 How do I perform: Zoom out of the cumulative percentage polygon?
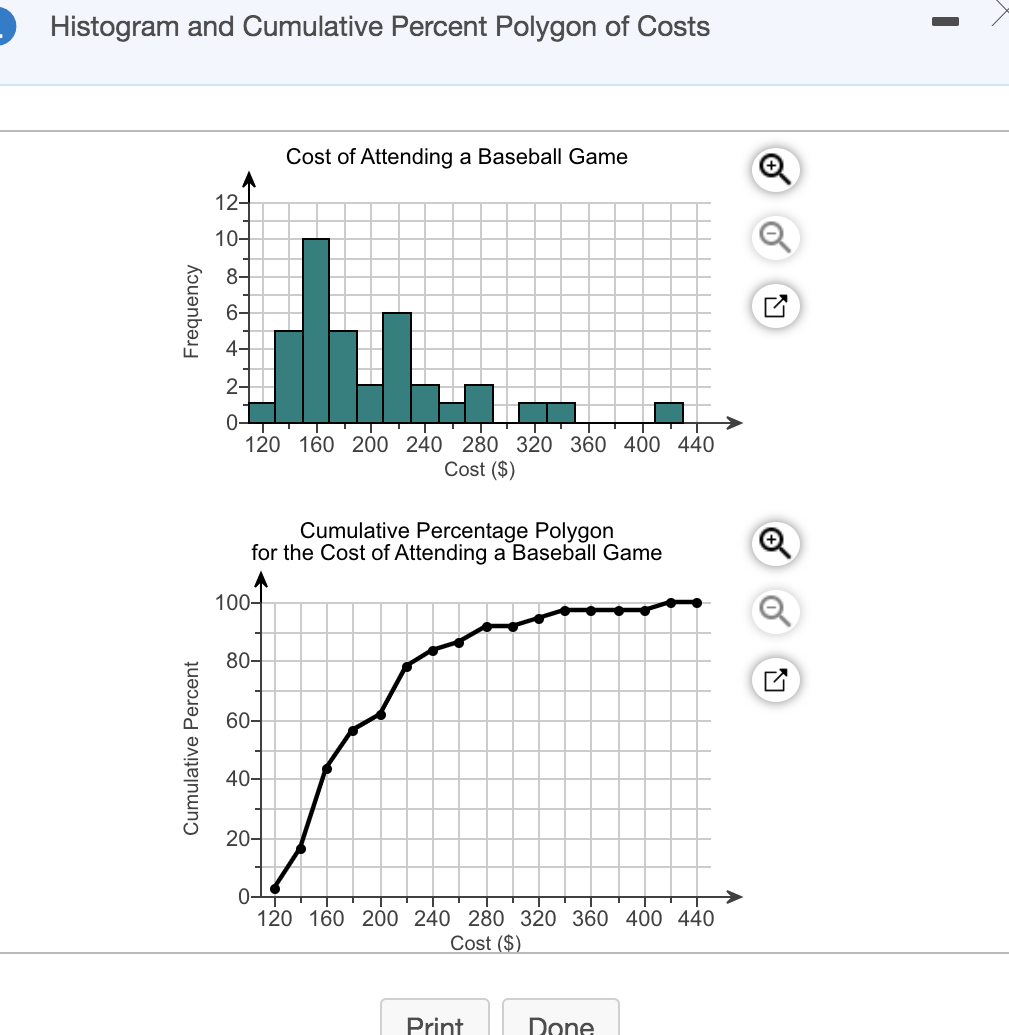point(775,612)
